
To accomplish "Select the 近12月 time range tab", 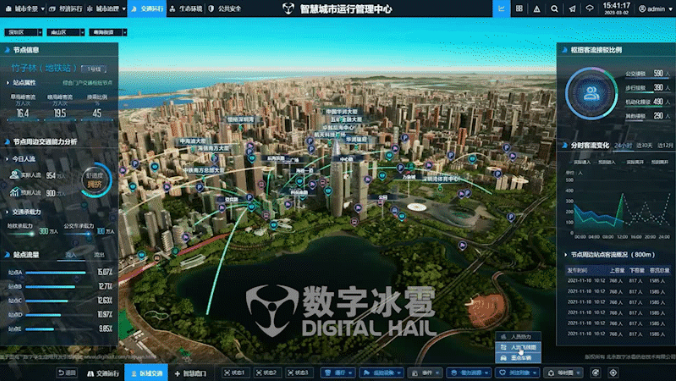I will [665, 146].
